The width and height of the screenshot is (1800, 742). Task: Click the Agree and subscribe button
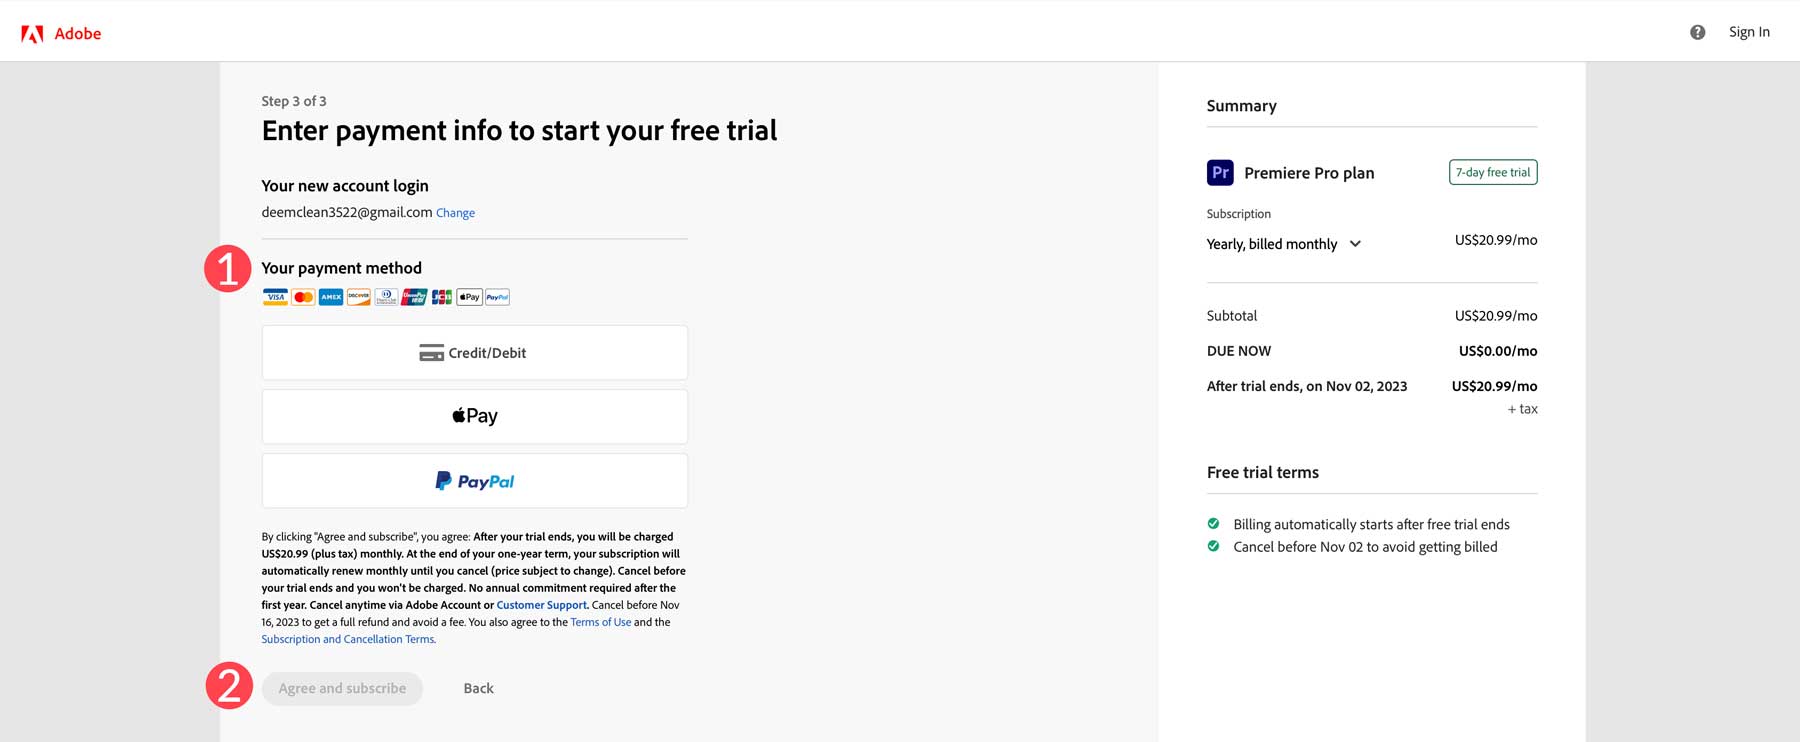tap(342, 688)
